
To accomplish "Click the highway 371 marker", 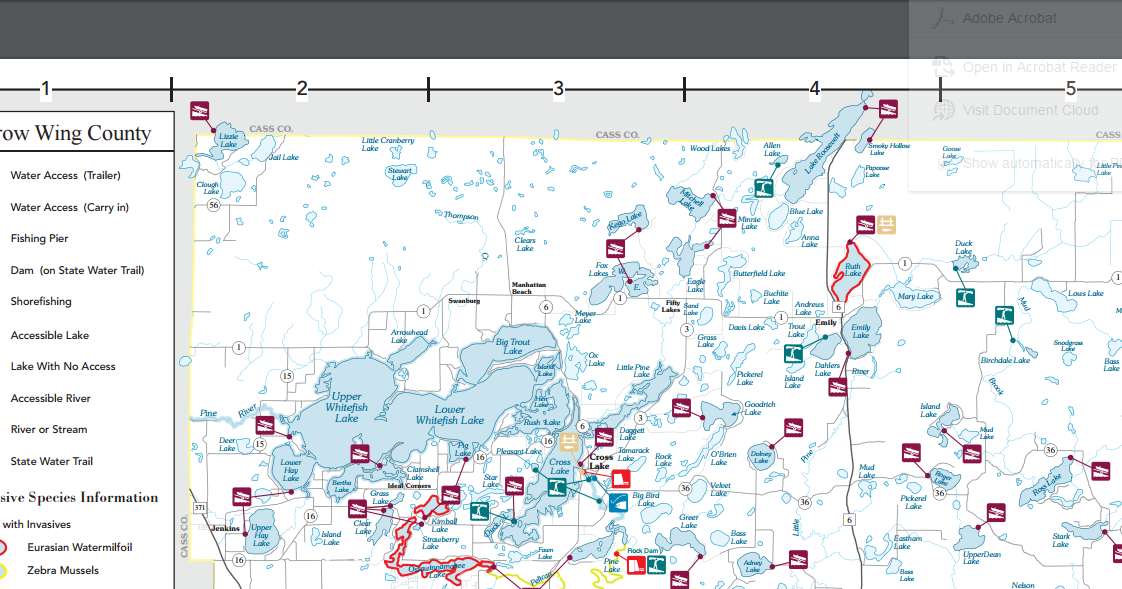I will tap(200, 507).
